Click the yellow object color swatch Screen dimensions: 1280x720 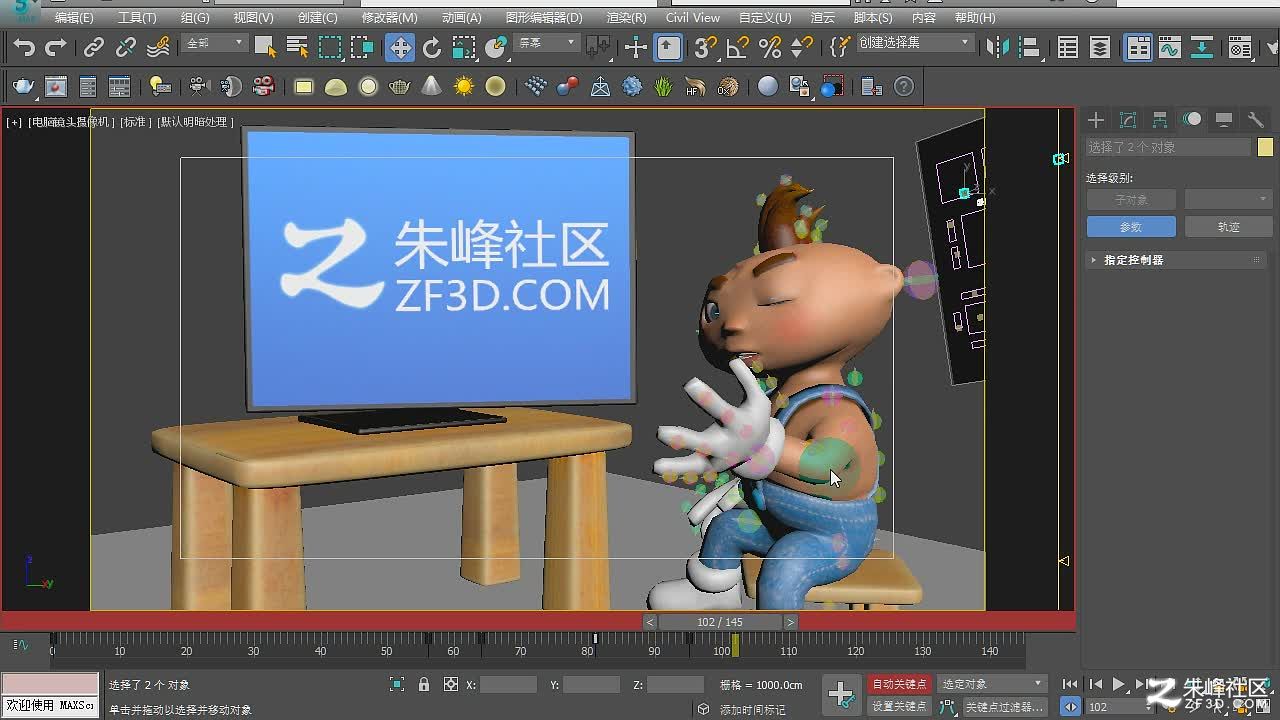pos(1265,148)
